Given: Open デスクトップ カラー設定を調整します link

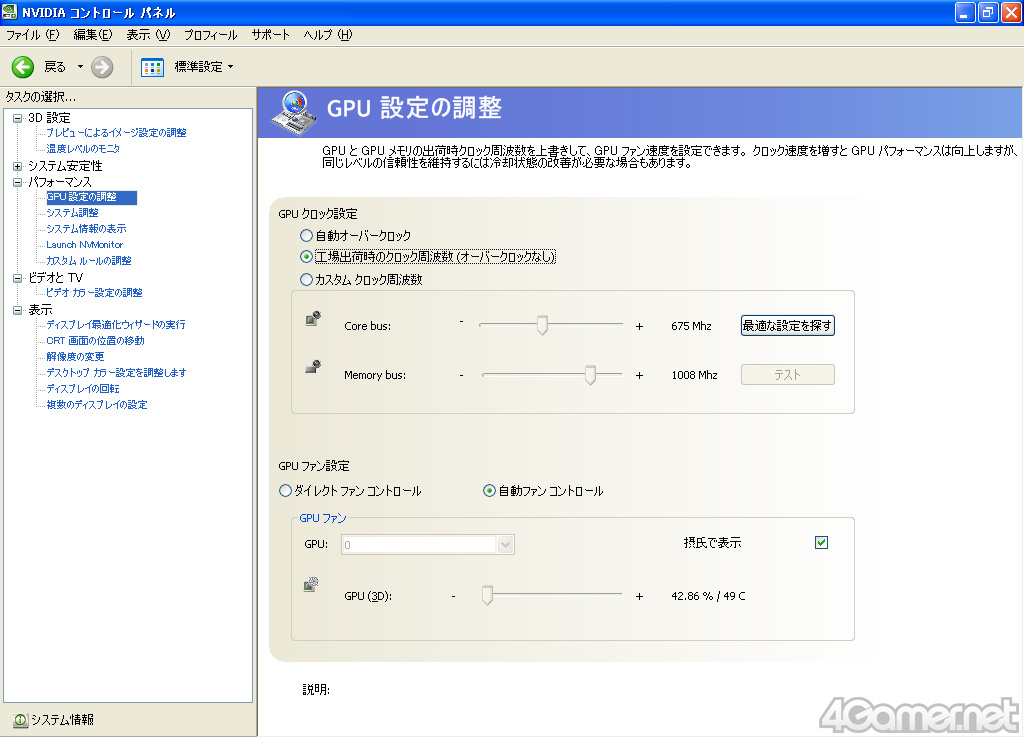Looking at the screenshot, I should 116,373.
